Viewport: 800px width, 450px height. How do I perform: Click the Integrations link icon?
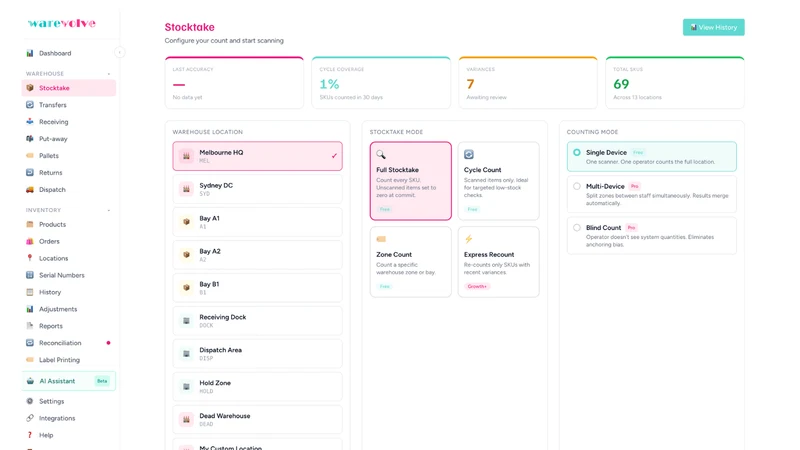point(30,418)
